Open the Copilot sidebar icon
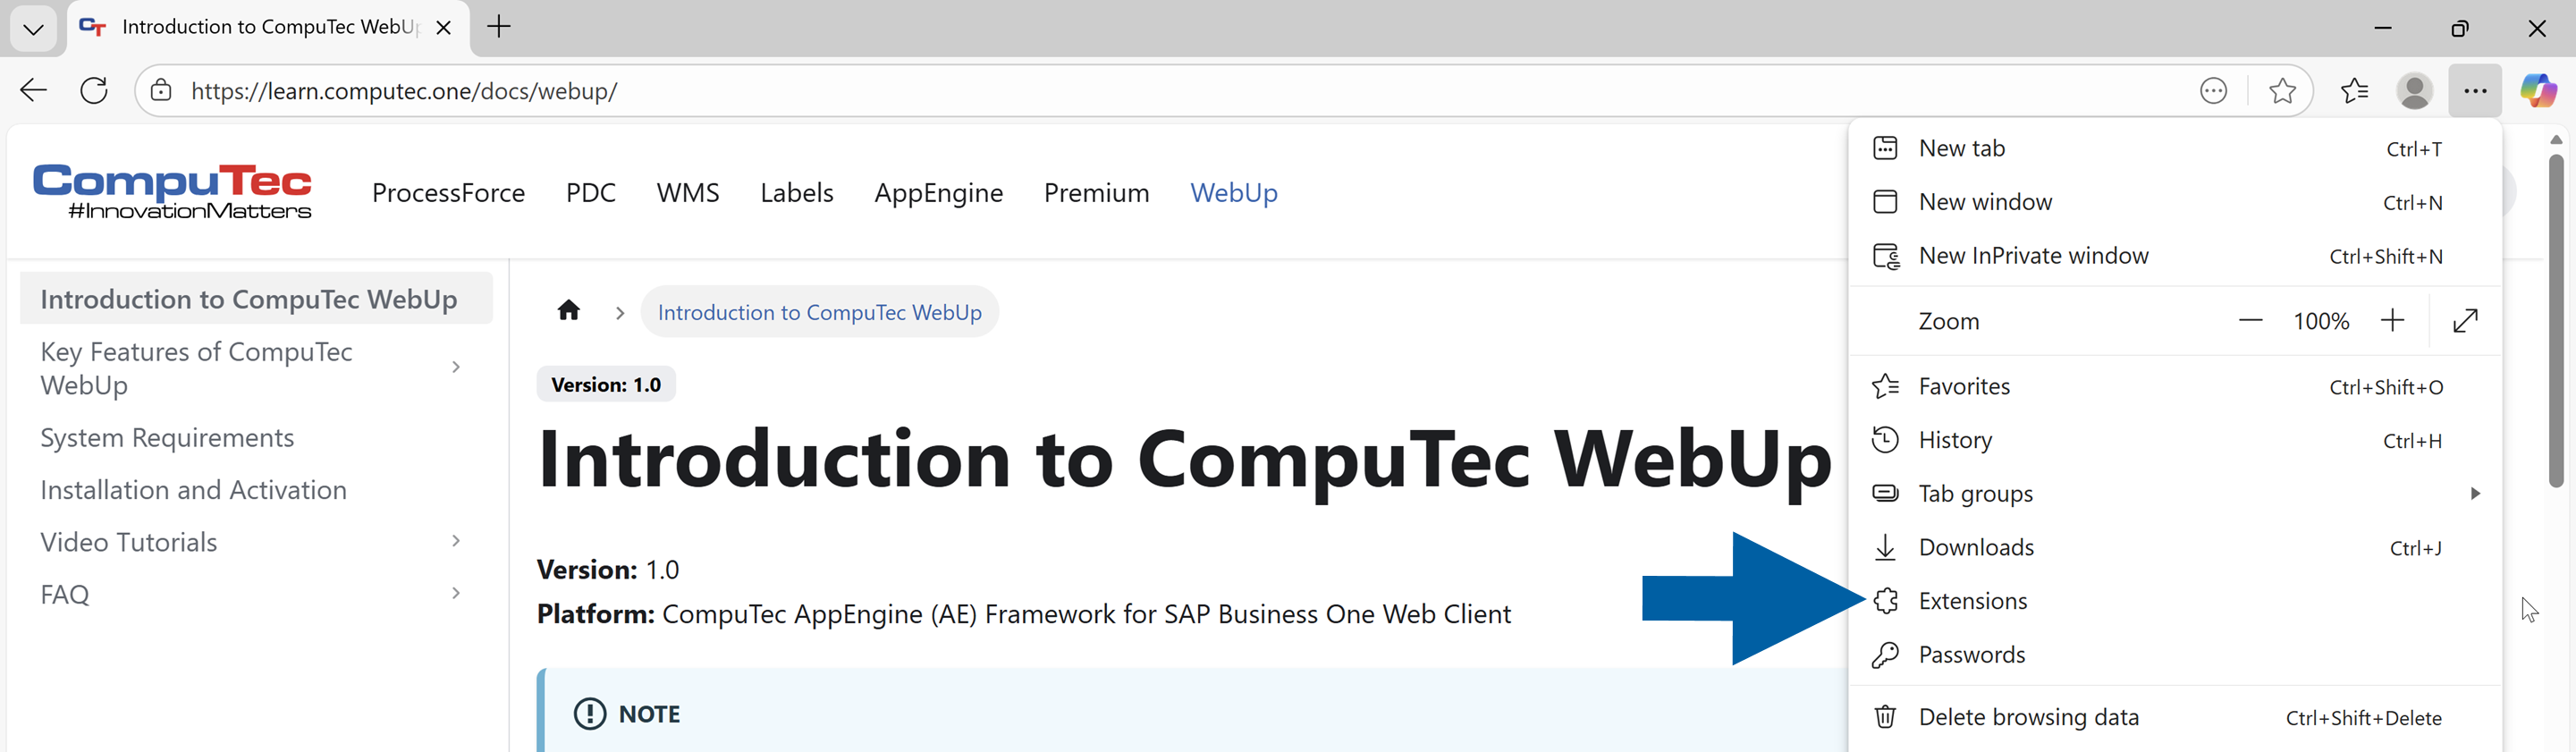Viewport: 2576px width, 752px height. point(2538,91)
